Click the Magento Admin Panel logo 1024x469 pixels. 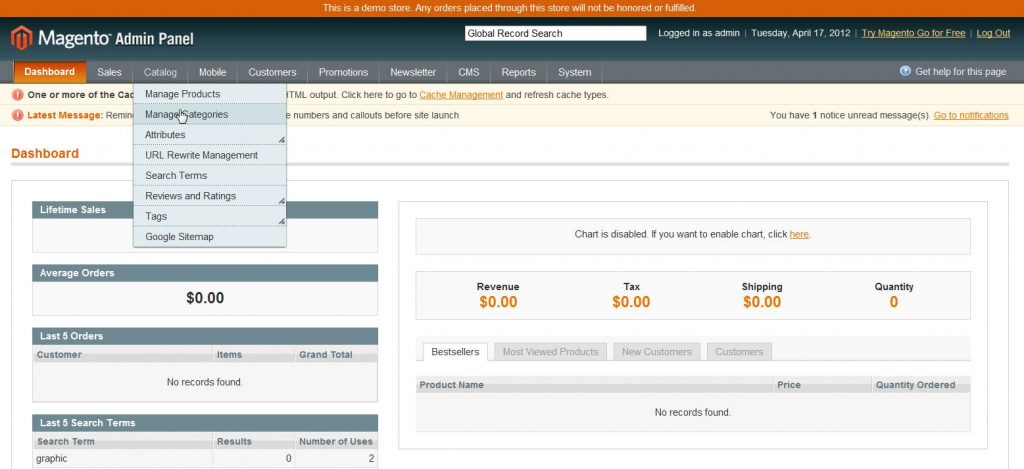click(102, 39)
